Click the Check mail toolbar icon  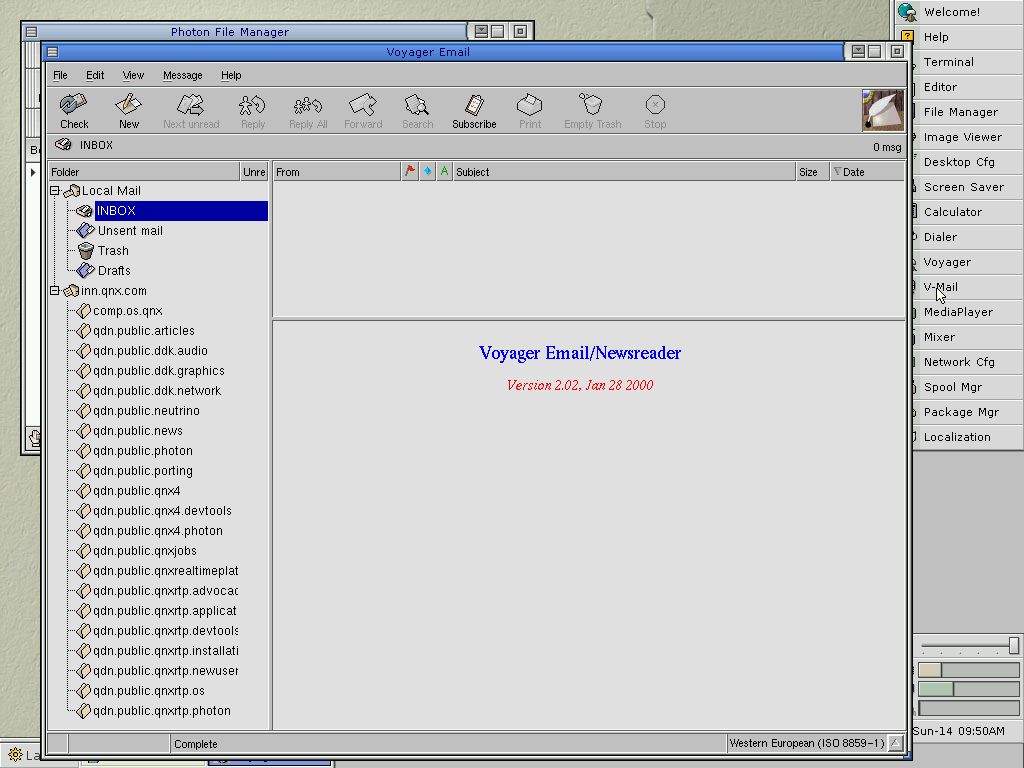[x=74, y=110]
